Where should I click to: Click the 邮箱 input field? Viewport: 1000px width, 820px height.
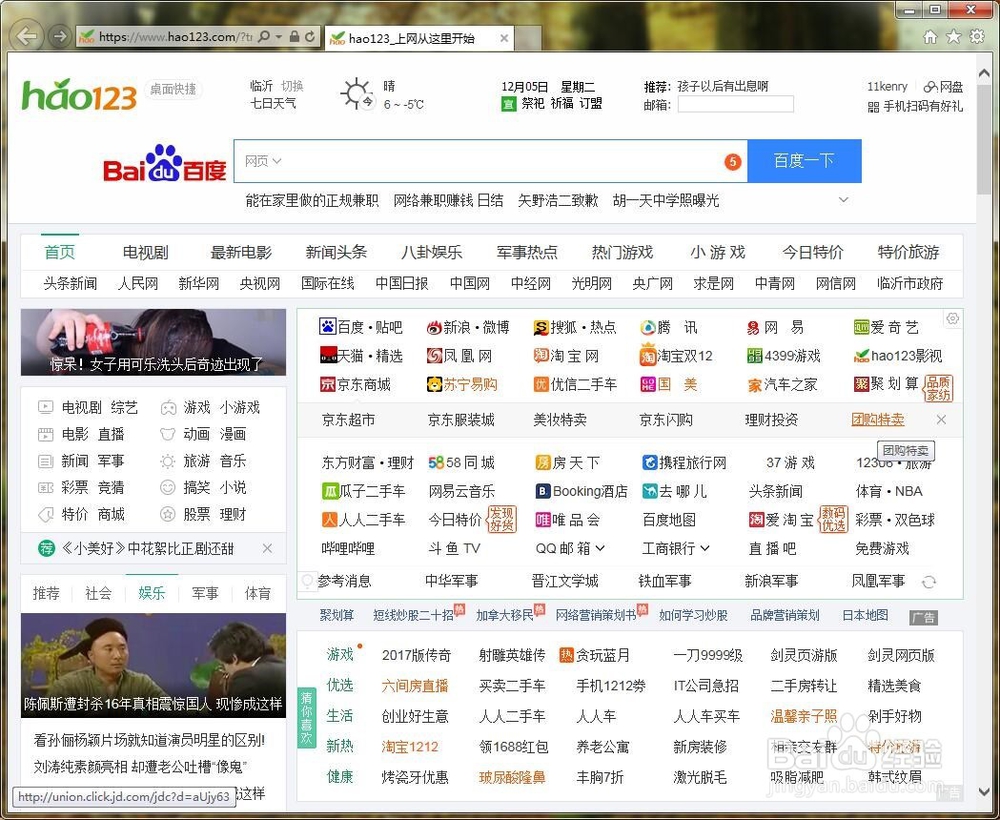735,104
